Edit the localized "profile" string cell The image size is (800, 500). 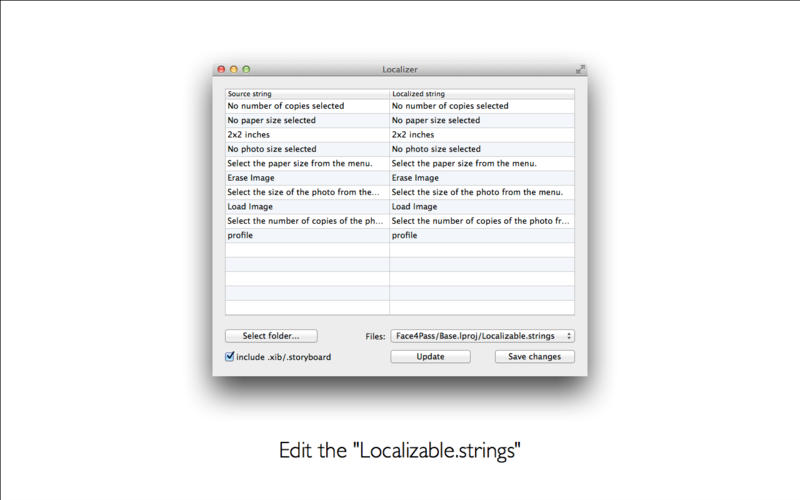coord(482,236)
